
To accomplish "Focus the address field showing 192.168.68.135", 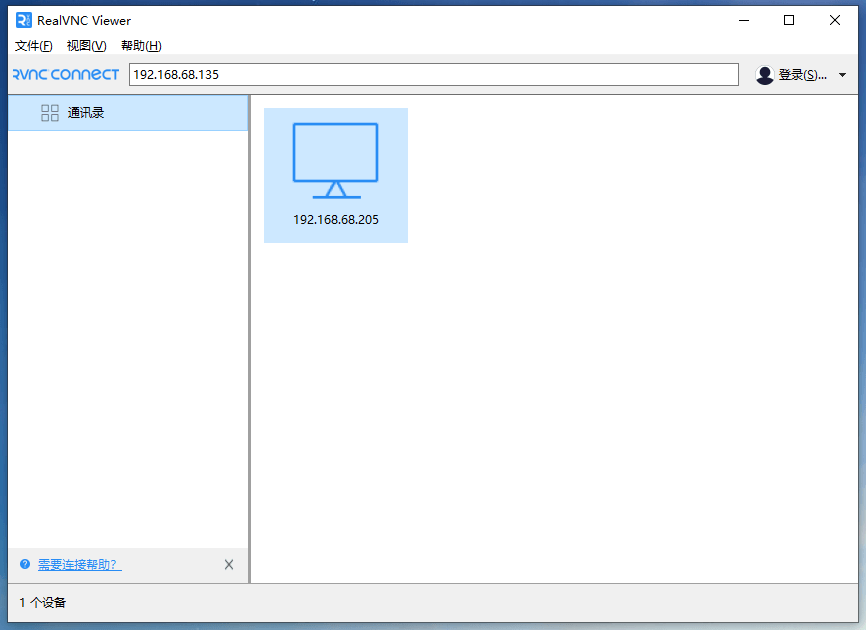I will 434,75.
